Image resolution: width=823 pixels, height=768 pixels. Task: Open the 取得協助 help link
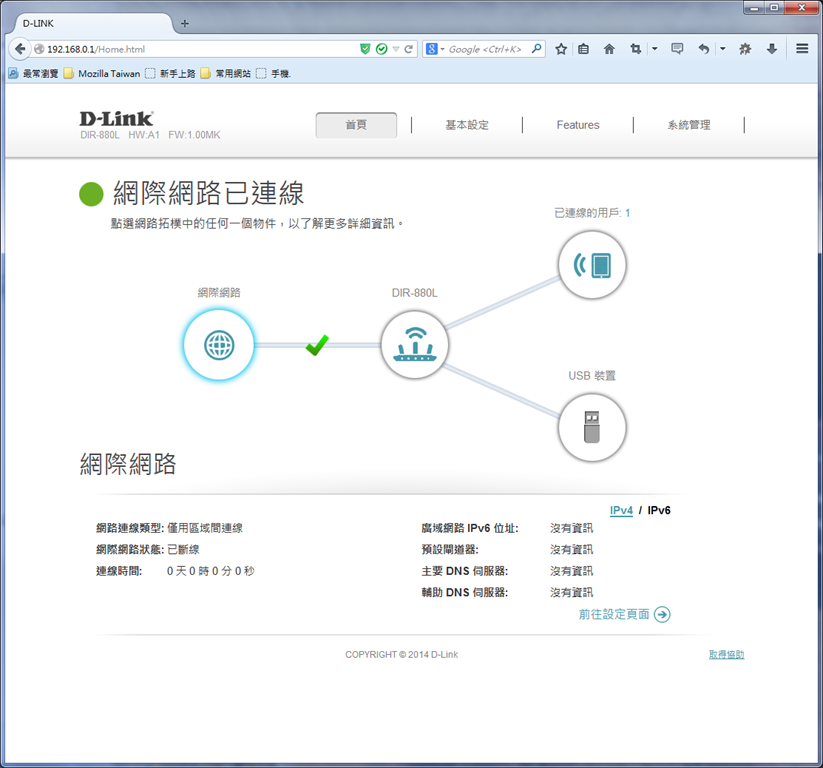[x=726, y=655]
